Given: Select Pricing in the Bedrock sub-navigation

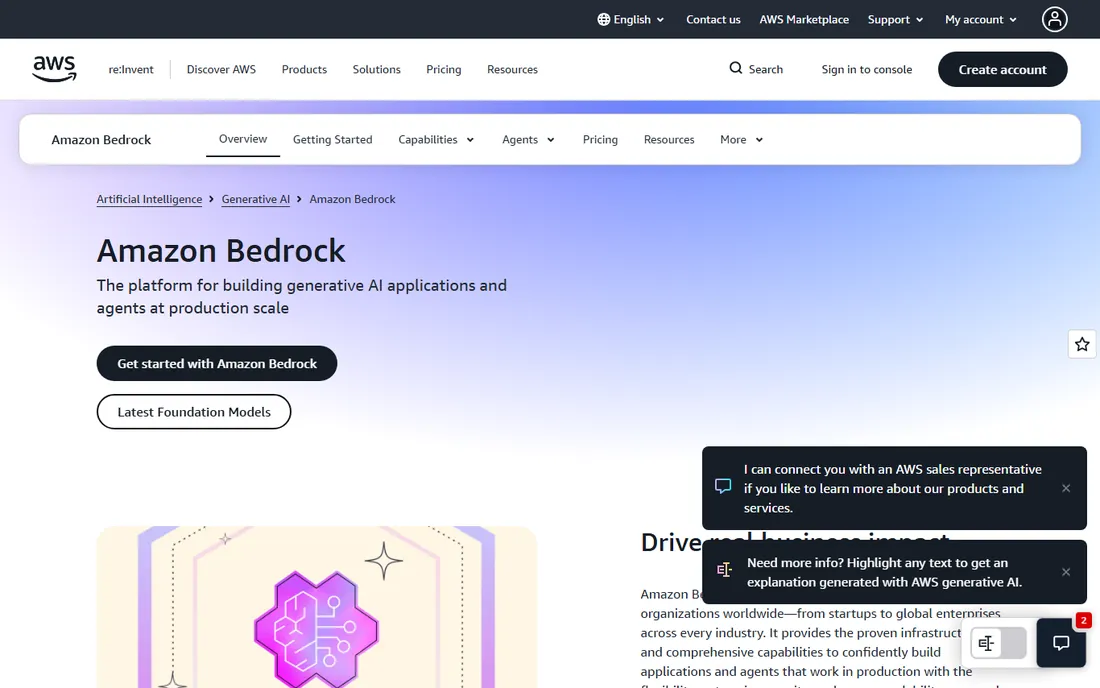Looking at the screenshot, I should (600, 140).
